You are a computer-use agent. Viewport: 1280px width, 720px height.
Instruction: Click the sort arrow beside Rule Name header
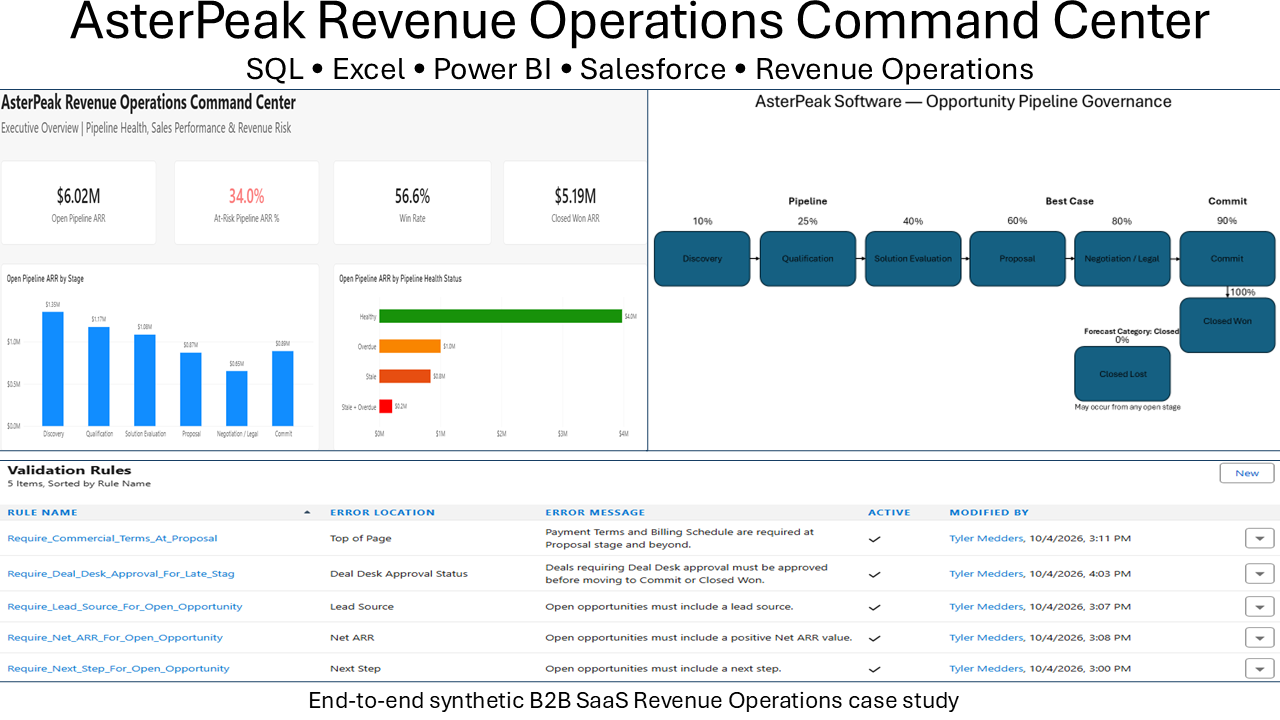point(307,512)
